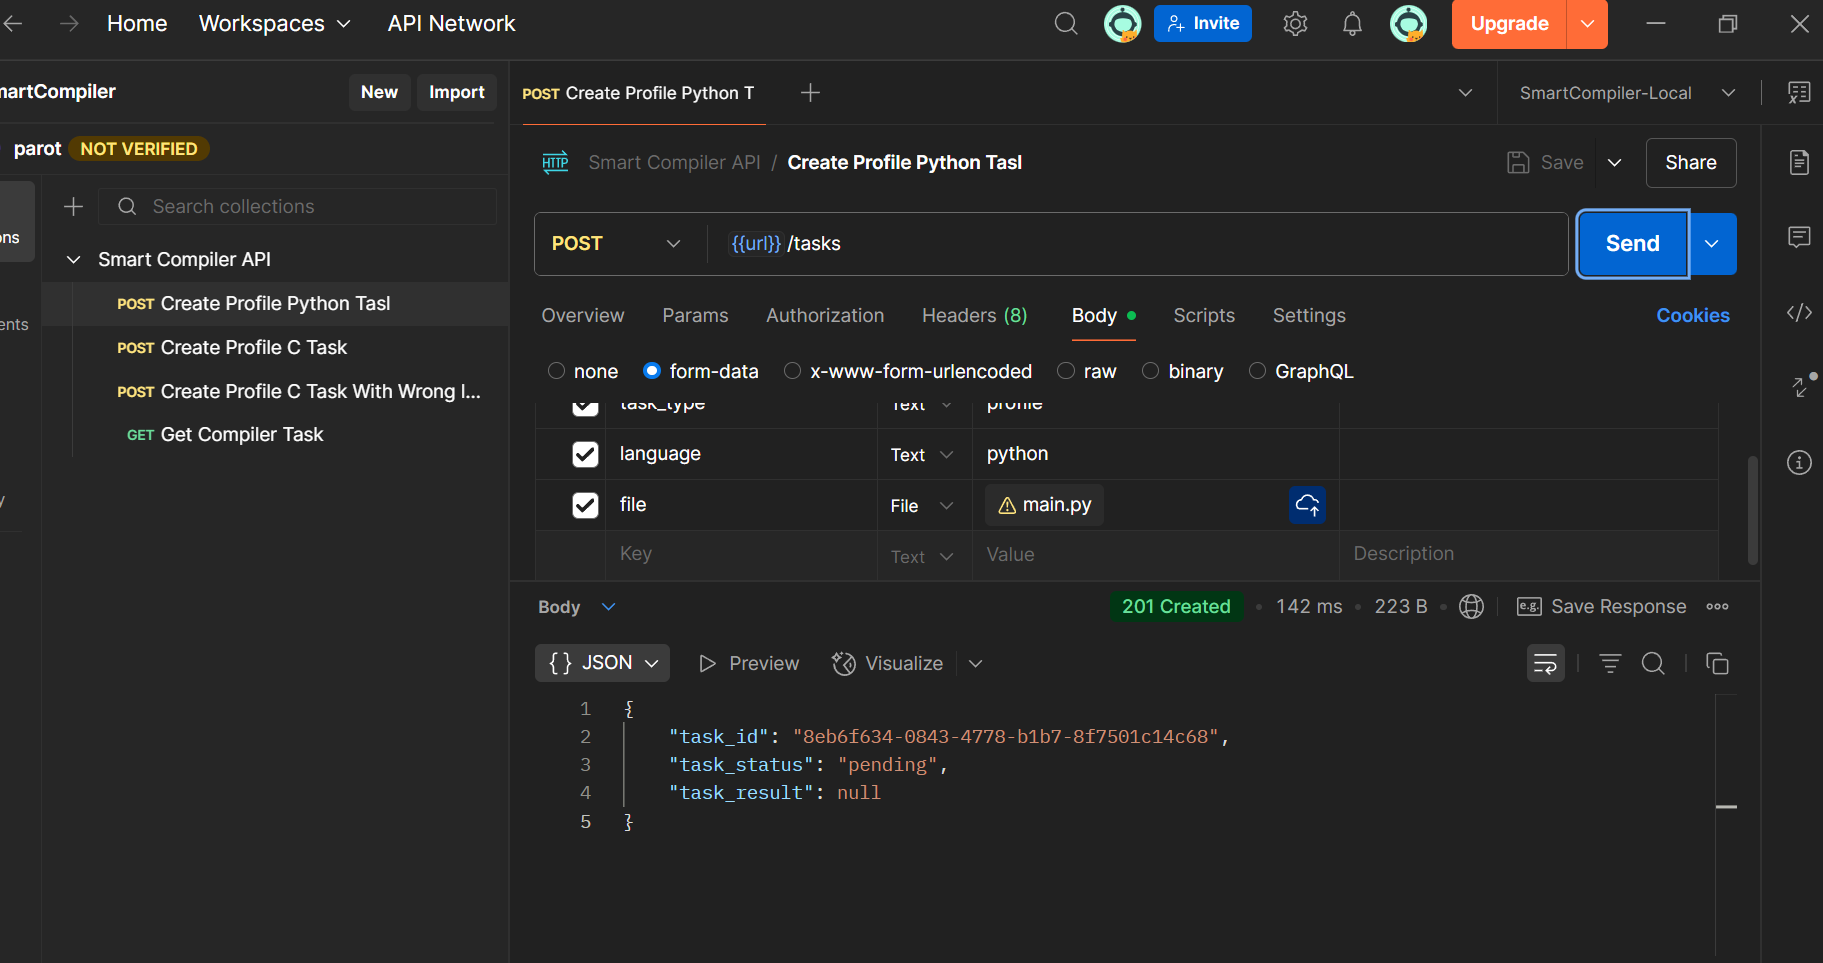This screenshot has height=963, width=1823.
Task: Click the New button
Action: click(x=379, y=92)
